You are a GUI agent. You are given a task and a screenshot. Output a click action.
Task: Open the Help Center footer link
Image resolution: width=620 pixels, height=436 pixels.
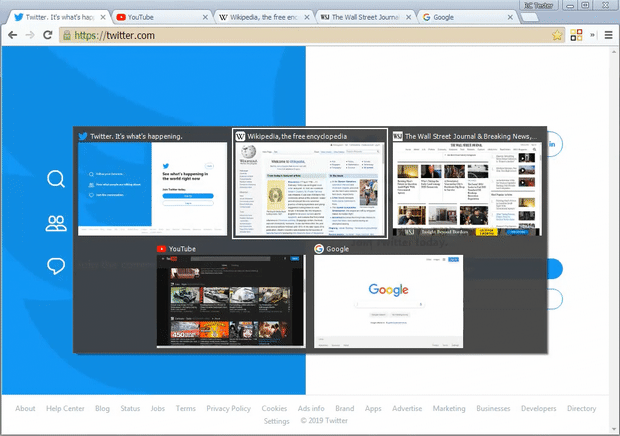pos(65,408)
